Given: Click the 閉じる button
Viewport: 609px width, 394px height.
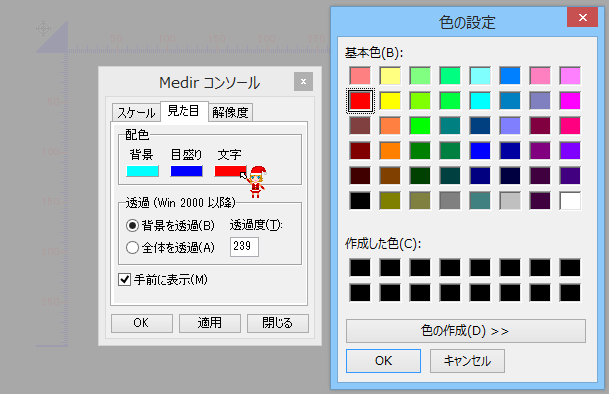Looking at the screenshot, I should pyautogui.click(x=278, y=323).
